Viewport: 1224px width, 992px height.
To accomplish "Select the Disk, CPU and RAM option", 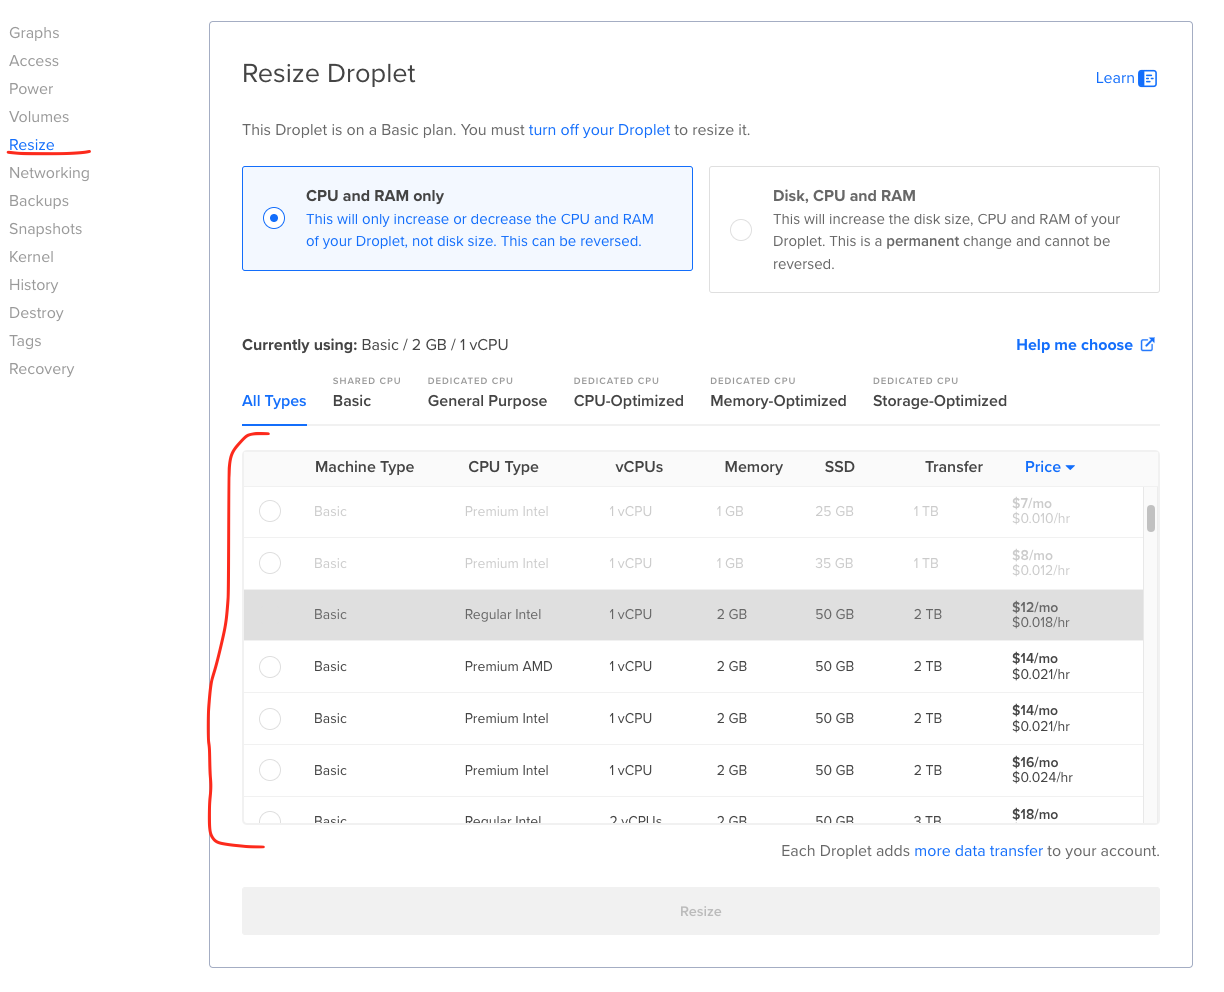I will 741,229.
